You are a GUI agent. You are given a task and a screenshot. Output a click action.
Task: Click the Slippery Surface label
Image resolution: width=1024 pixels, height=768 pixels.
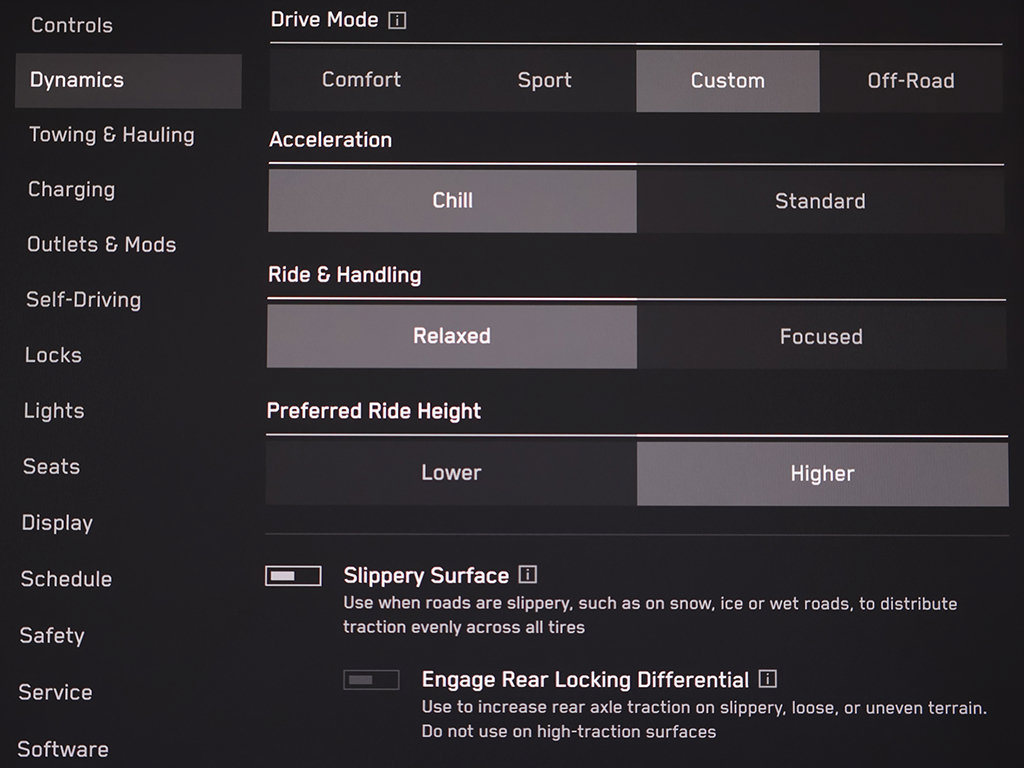pos(426,575)
